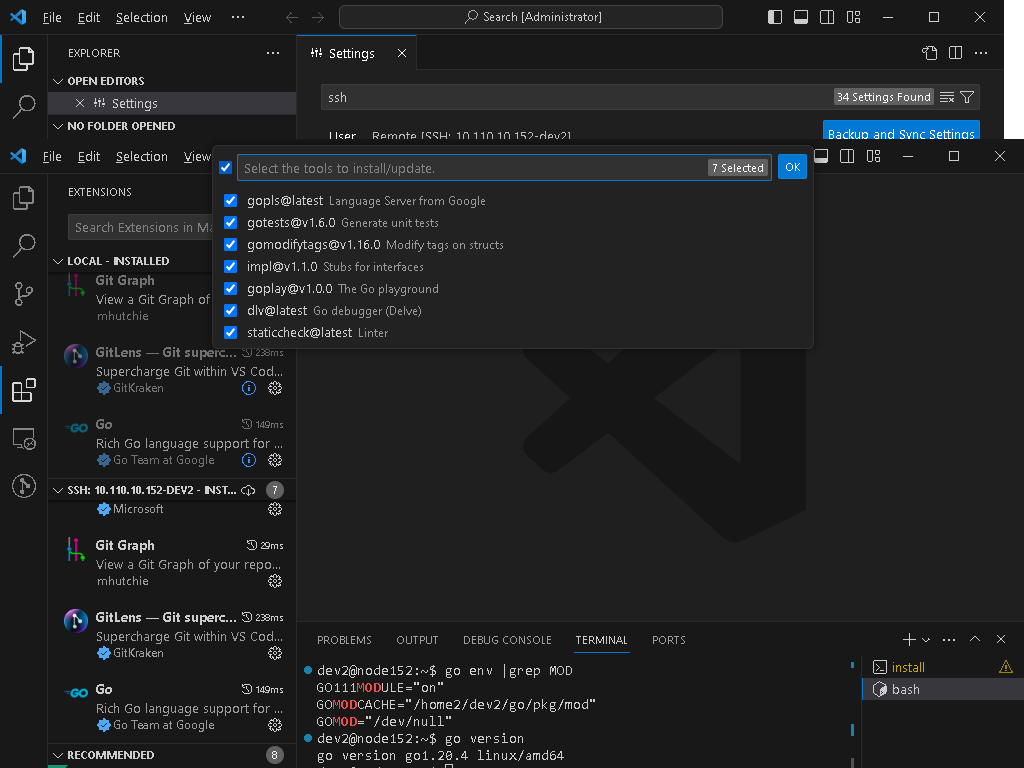Screen dimensions: 1024x768
Task: Open Run and Debug view icon
Action: click(x=24, y=342)
